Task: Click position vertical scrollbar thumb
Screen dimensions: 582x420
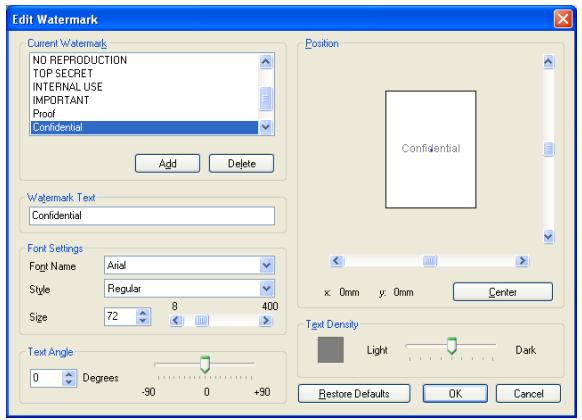Action: 549,149
